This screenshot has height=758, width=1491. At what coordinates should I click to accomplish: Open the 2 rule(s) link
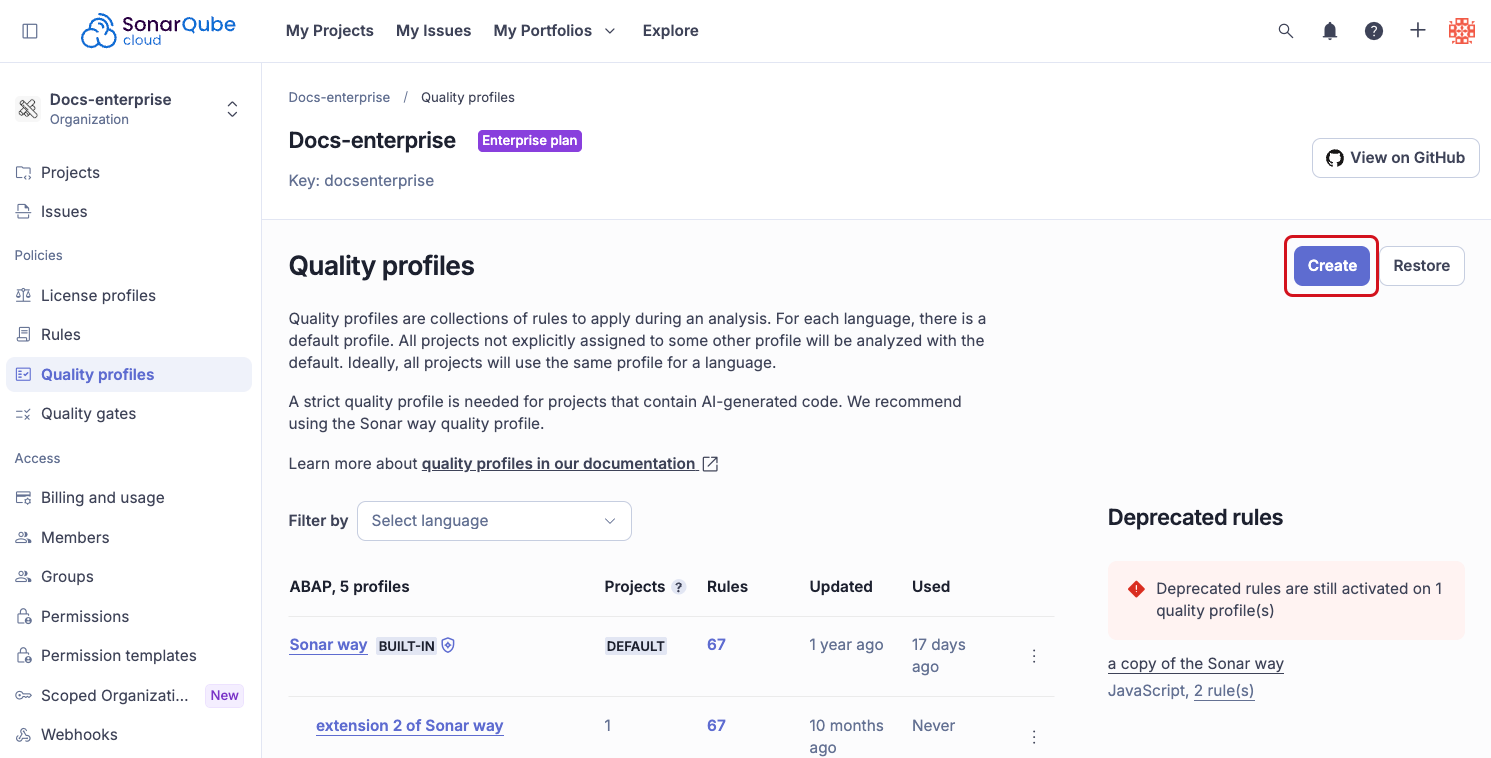pyautogui.click(x=1224, y=690)
